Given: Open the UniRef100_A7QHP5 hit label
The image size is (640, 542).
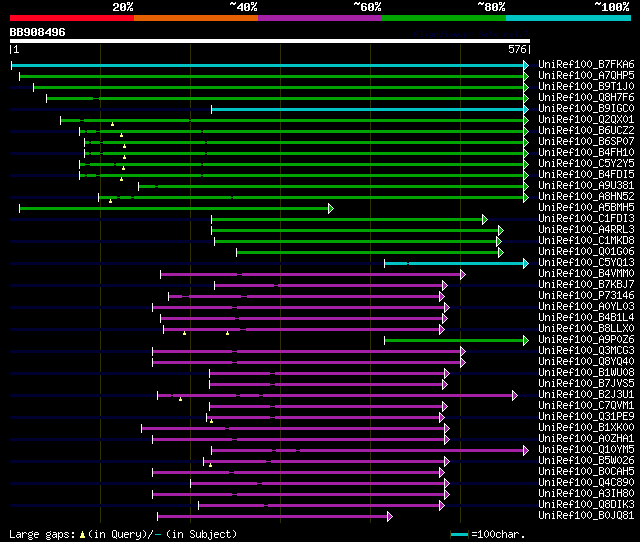Looking at the screenshot, I should click(586, 76).
